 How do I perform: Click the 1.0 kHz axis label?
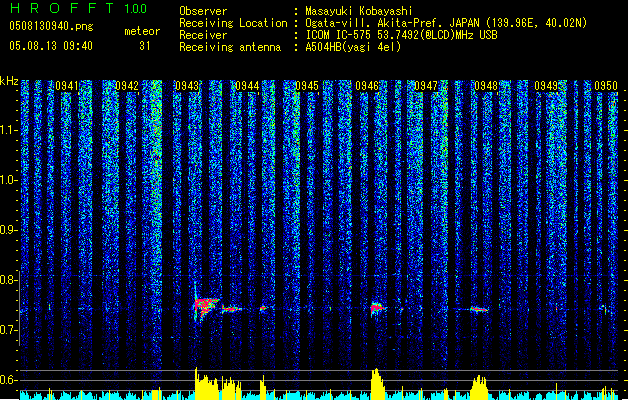coord(8,181)
